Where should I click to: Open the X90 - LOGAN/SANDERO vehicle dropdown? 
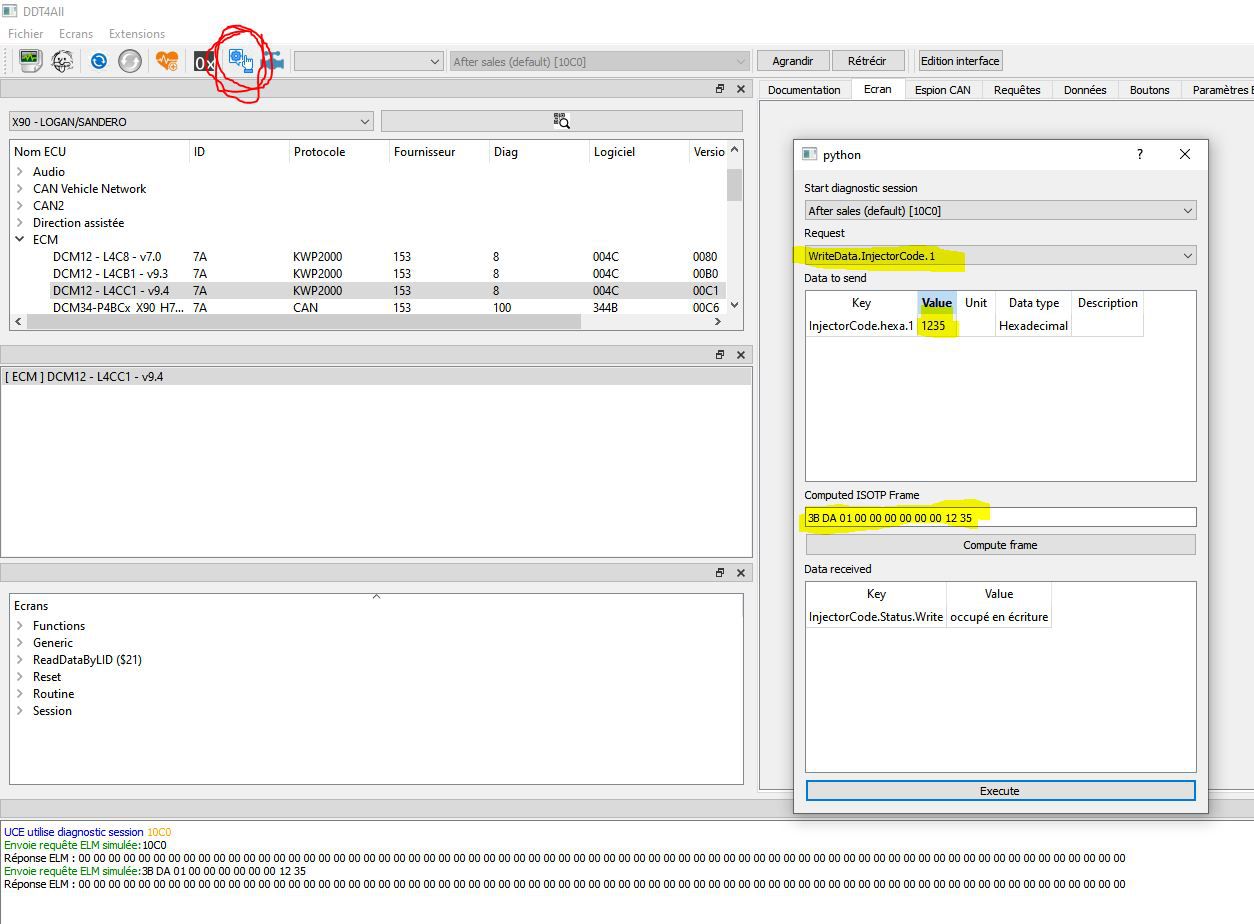pyautogui.click(x=190, y=122)
